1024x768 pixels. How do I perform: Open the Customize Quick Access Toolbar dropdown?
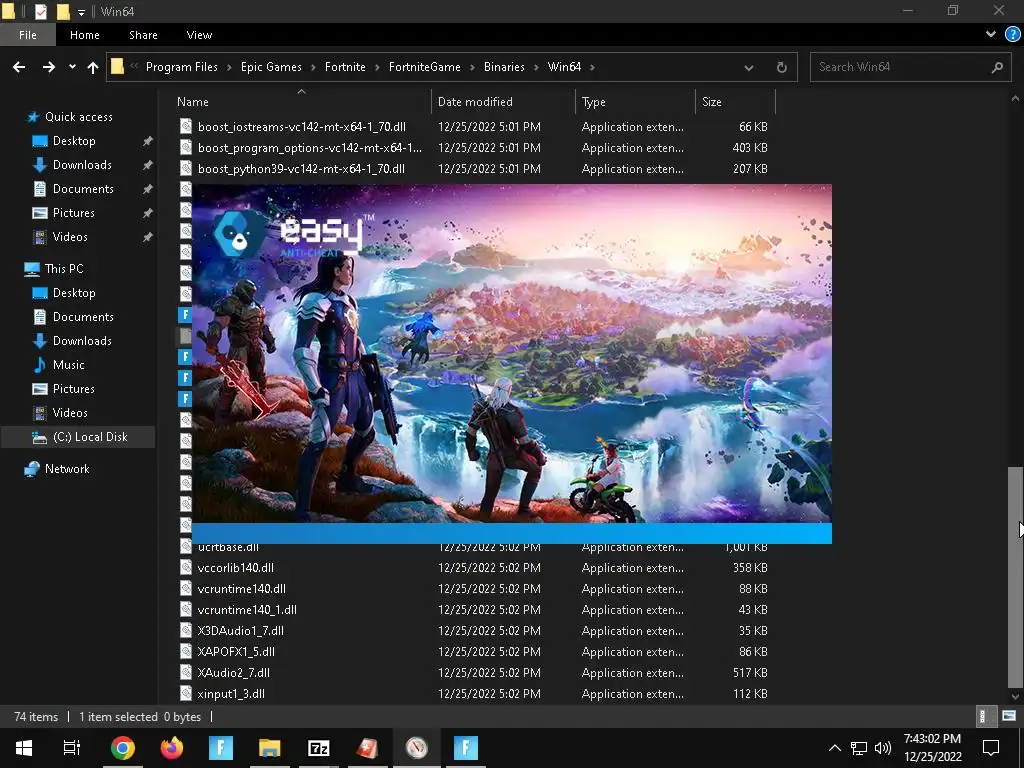(x=81, y=12)
